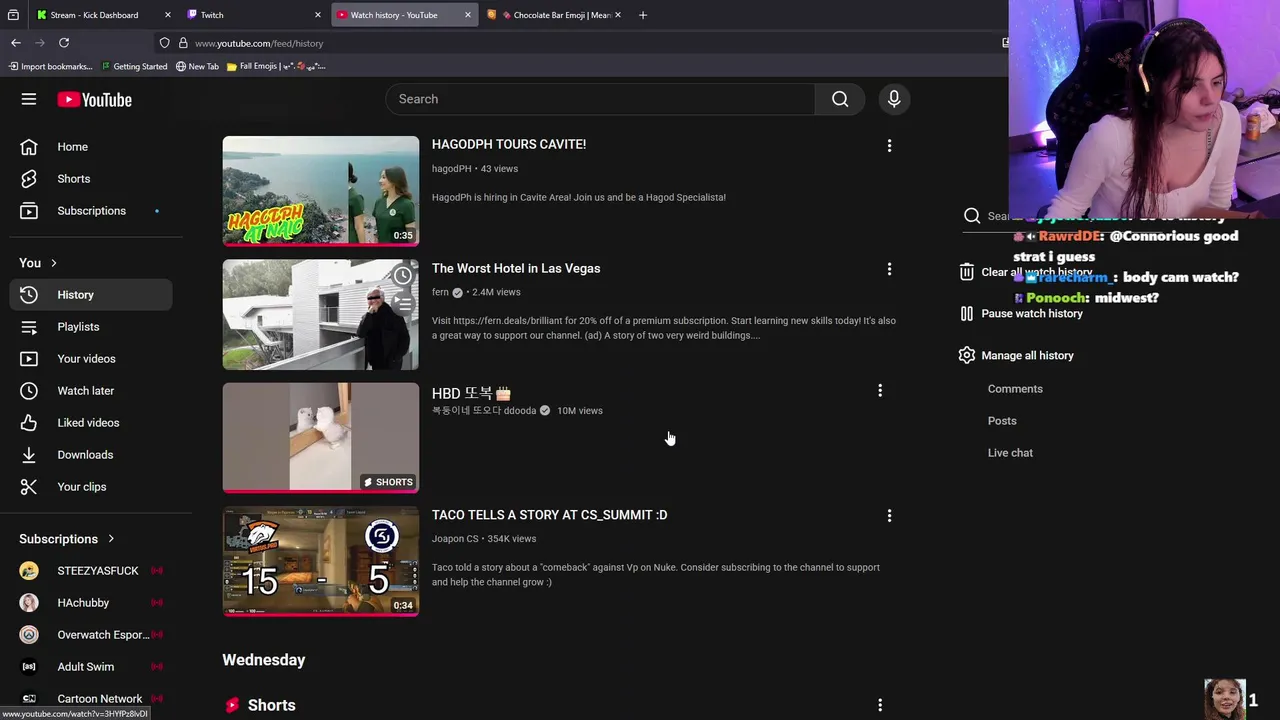This screenshot has height=720, width=1280.
Task: Open Downloads in the sidebar
Action: [91, 455]
